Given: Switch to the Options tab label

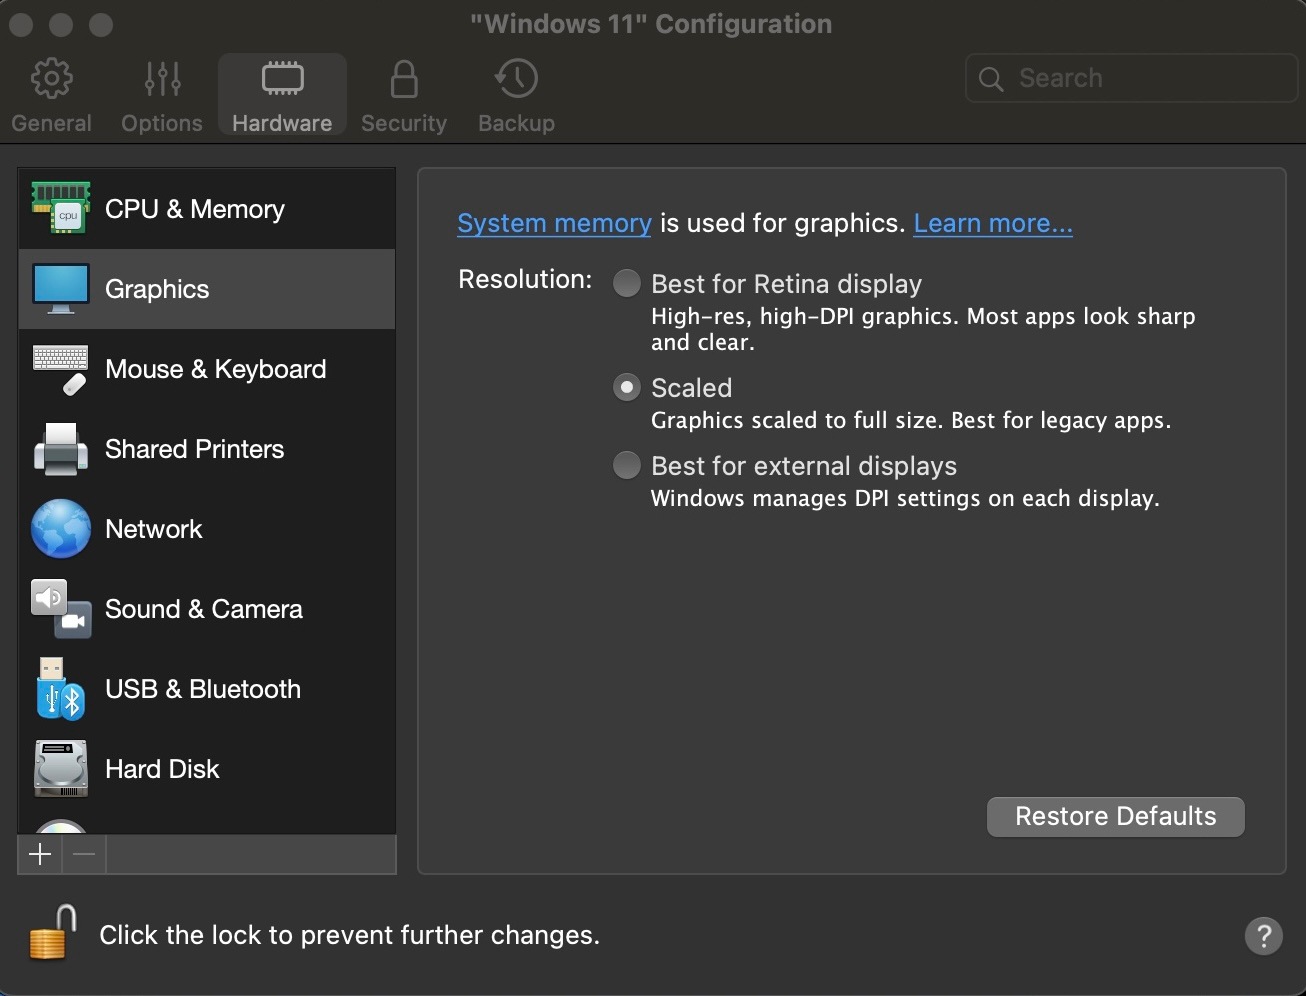Looking at the screenshot, I should [x=162, y=123].
